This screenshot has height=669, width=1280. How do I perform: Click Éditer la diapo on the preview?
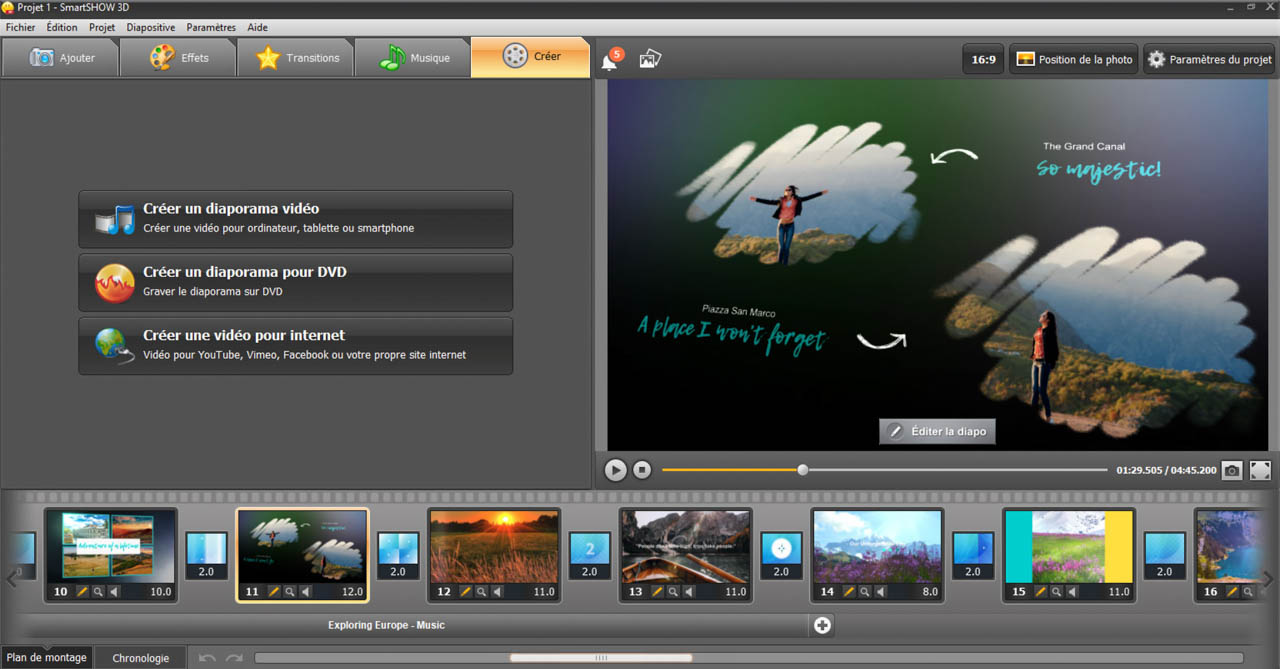point(937,431)
